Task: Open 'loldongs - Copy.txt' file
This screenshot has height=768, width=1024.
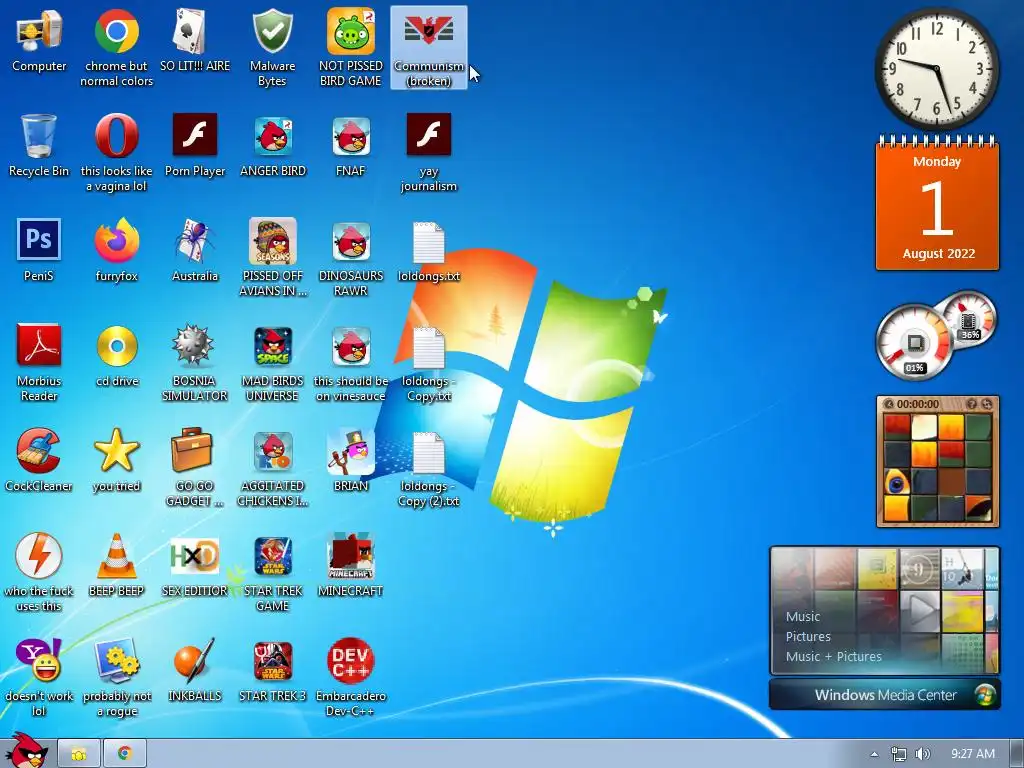Action: click(x=428, y=363)
